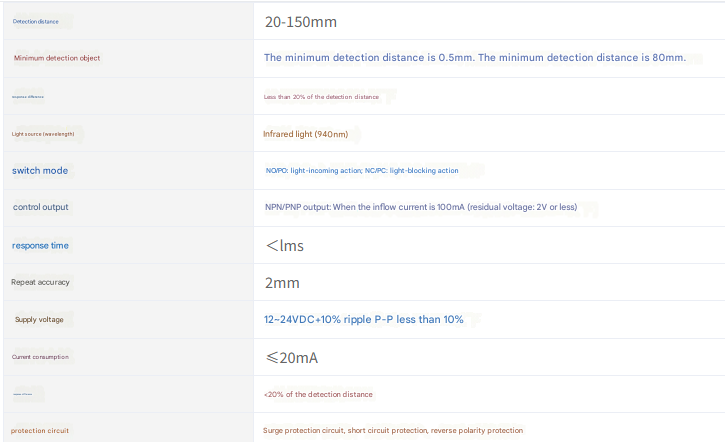Select the NO/PO light-incoming action text
Screen dimensions: 725x442
(362, 171)
